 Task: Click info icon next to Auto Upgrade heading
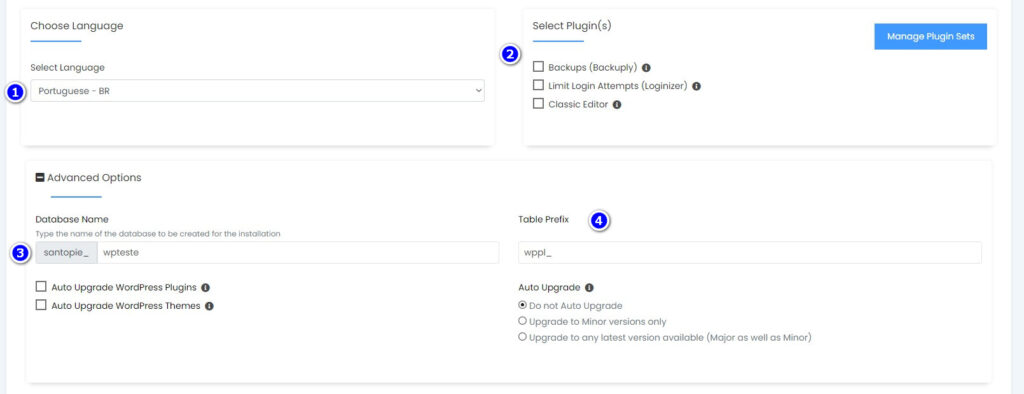coord(589,287)
